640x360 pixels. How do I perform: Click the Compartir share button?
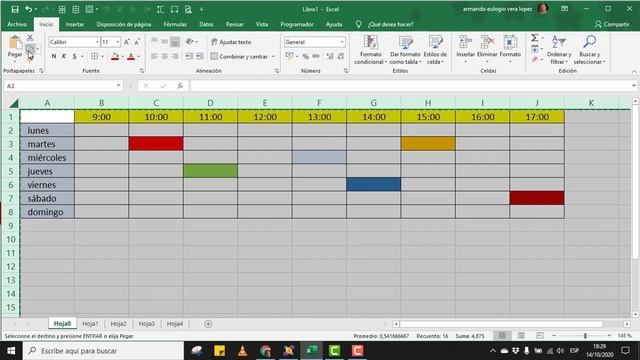click(612, 24)
